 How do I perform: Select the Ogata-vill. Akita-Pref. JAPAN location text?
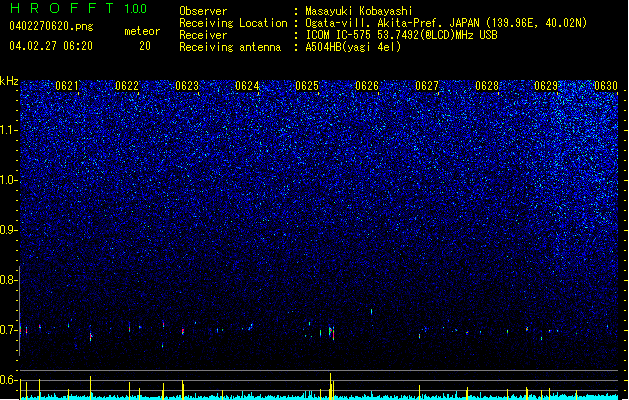click(x=446, y=23)
